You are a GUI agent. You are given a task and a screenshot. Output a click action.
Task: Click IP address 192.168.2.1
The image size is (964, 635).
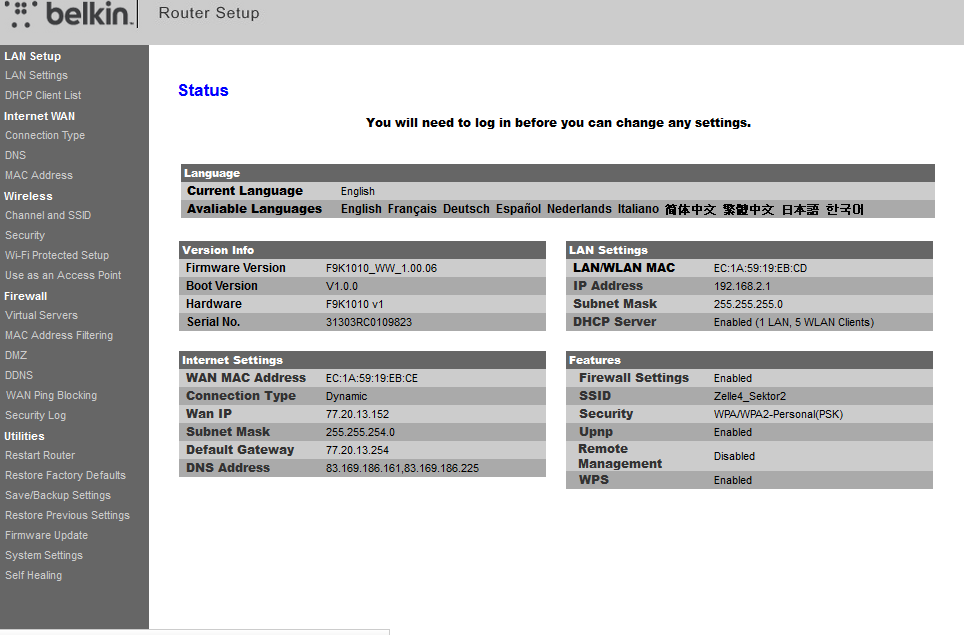click(742, 286)
